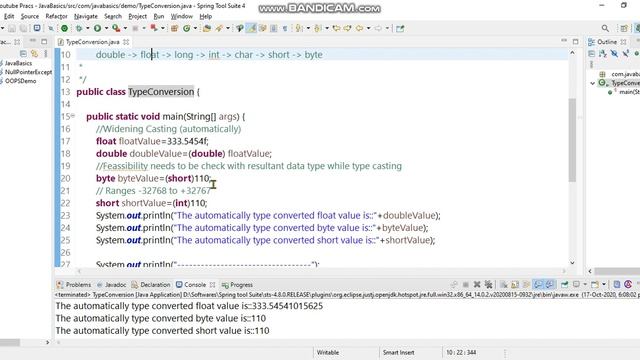Click Collapse All icon in Package Explorer
640x360 pixels.
[23, 53]
